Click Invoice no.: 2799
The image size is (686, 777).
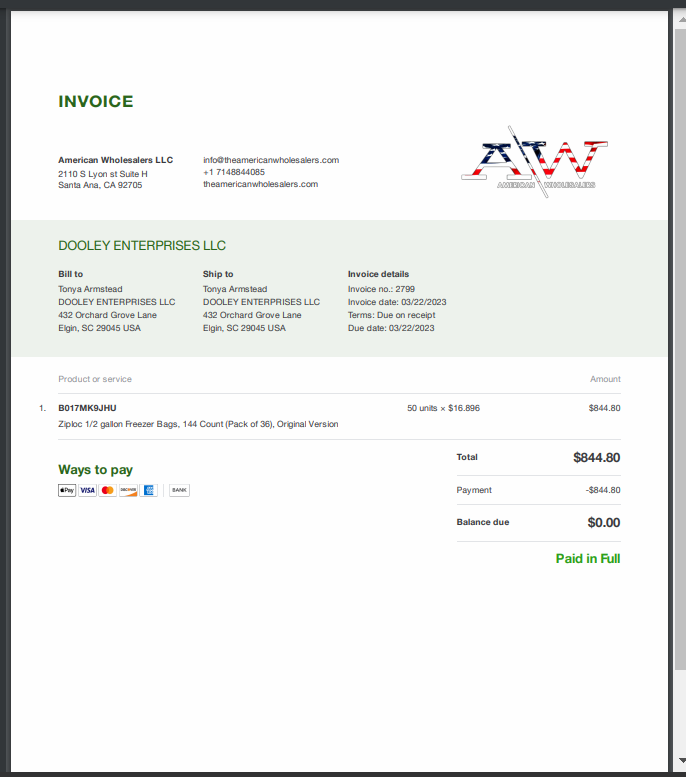pyautogui.click(x=382, y=289)
